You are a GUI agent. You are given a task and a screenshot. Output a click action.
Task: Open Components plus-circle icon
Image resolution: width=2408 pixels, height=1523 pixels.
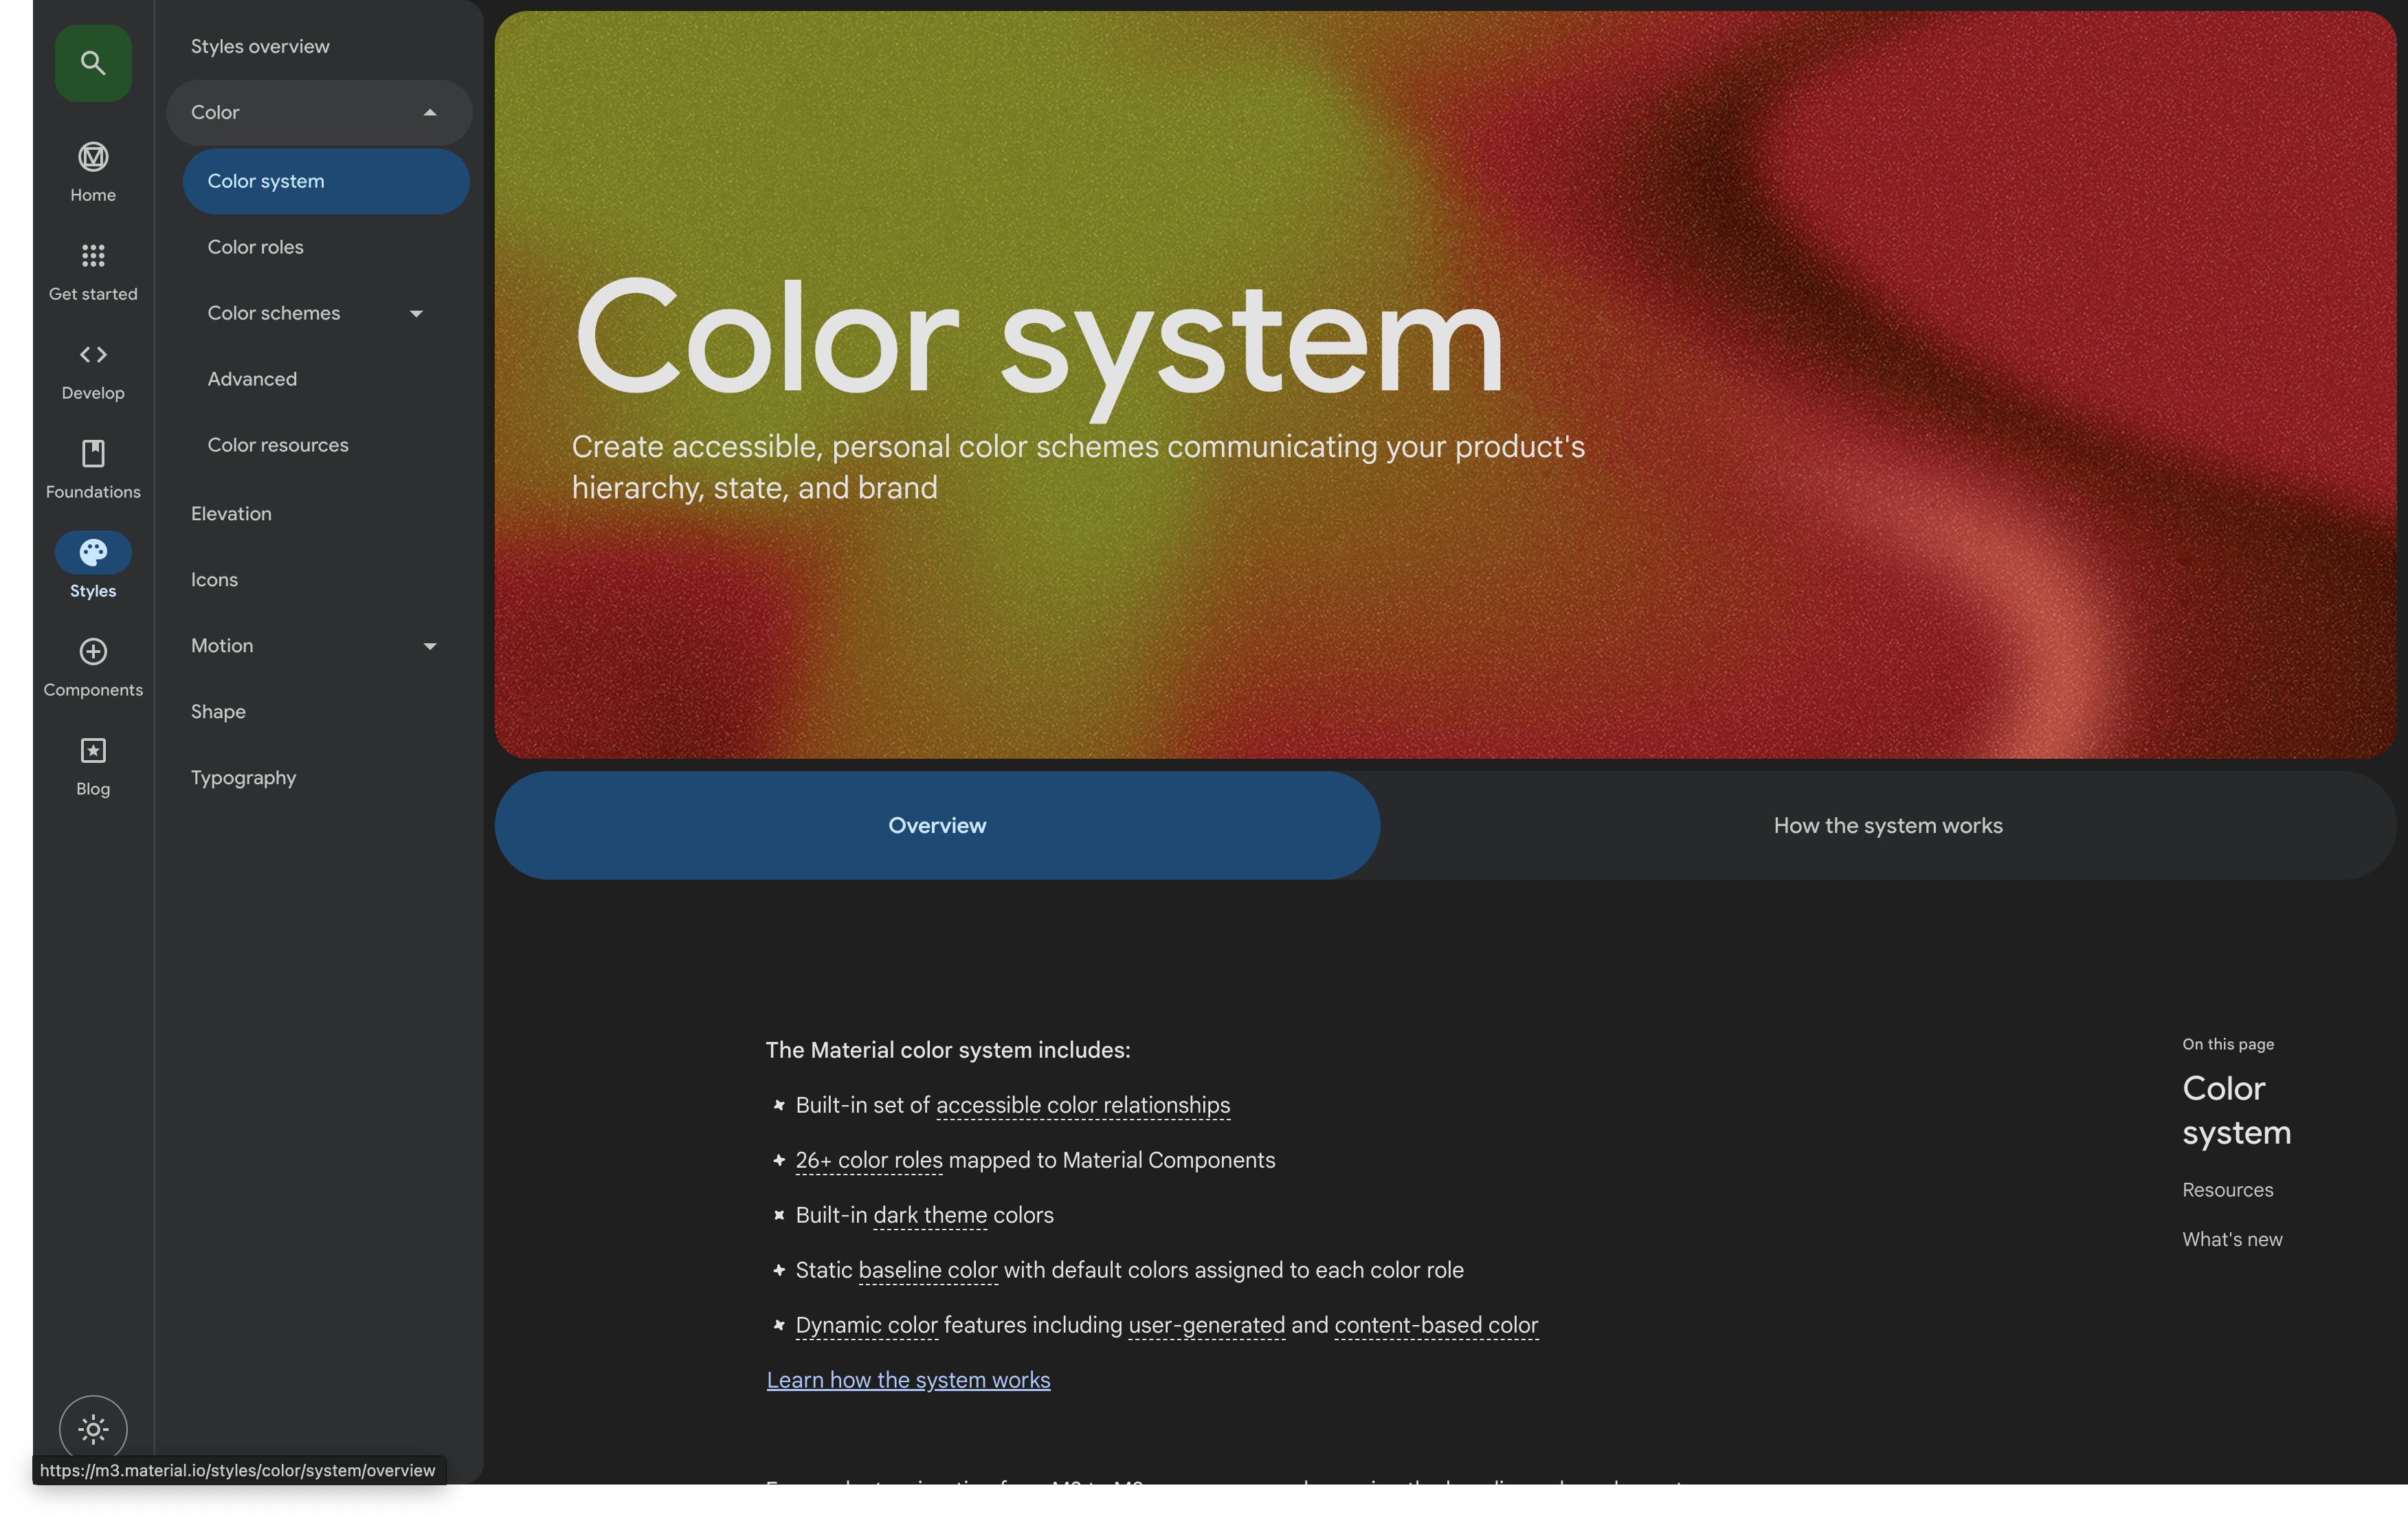(93, 652)
